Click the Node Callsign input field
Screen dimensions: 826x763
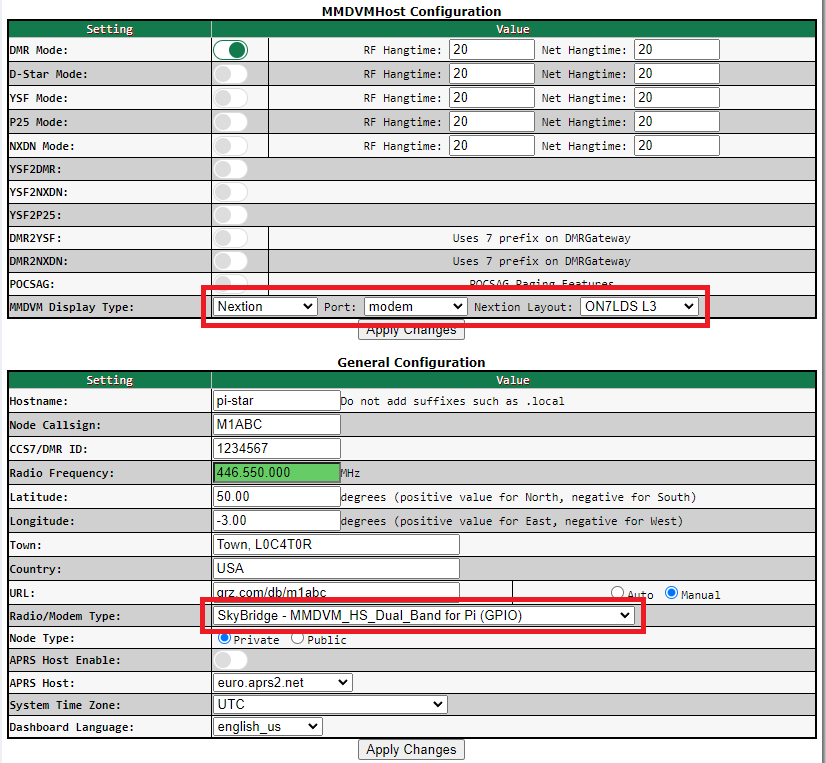coord(276,425)
